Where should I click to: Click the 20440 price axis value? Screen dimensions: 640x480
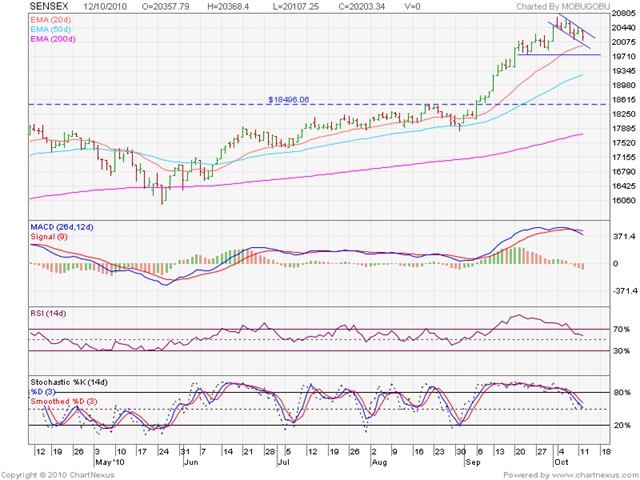623,28
